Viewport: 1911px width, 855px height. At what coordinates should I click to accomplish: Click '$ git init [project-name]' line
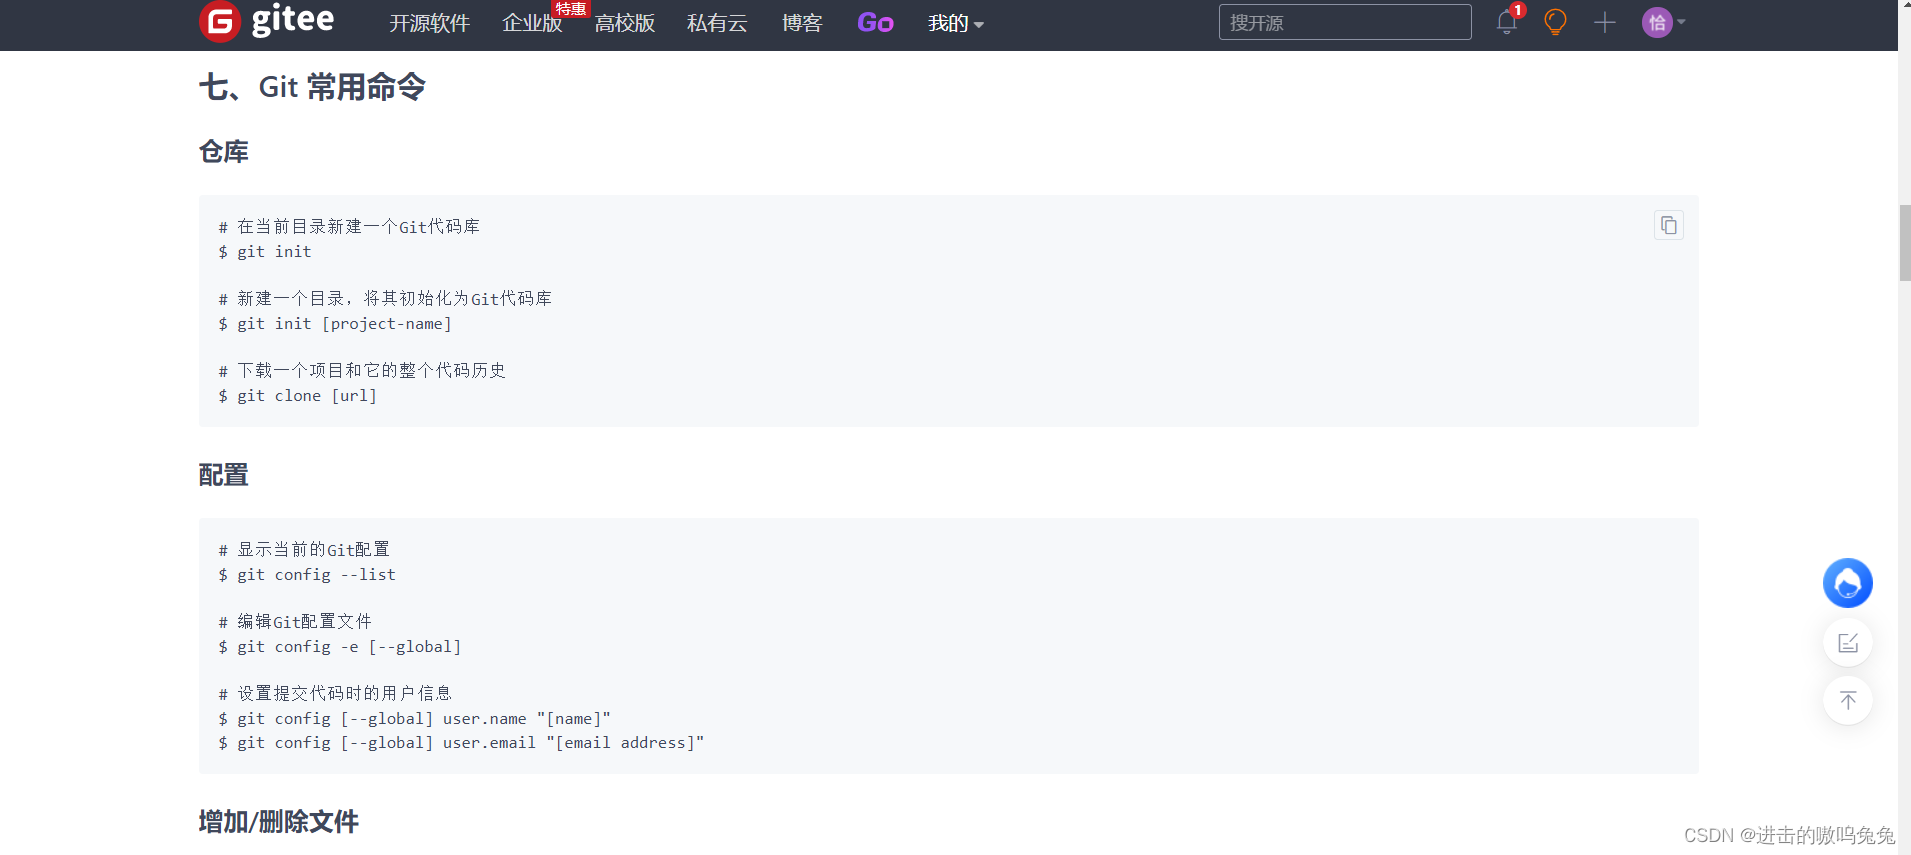pos(335,324)
